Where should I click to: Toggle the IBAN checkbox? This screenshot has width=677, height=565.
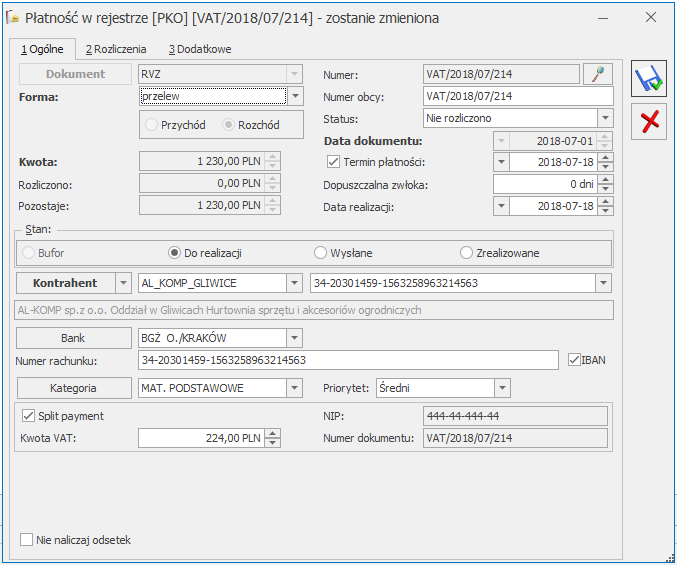[573, 360]
